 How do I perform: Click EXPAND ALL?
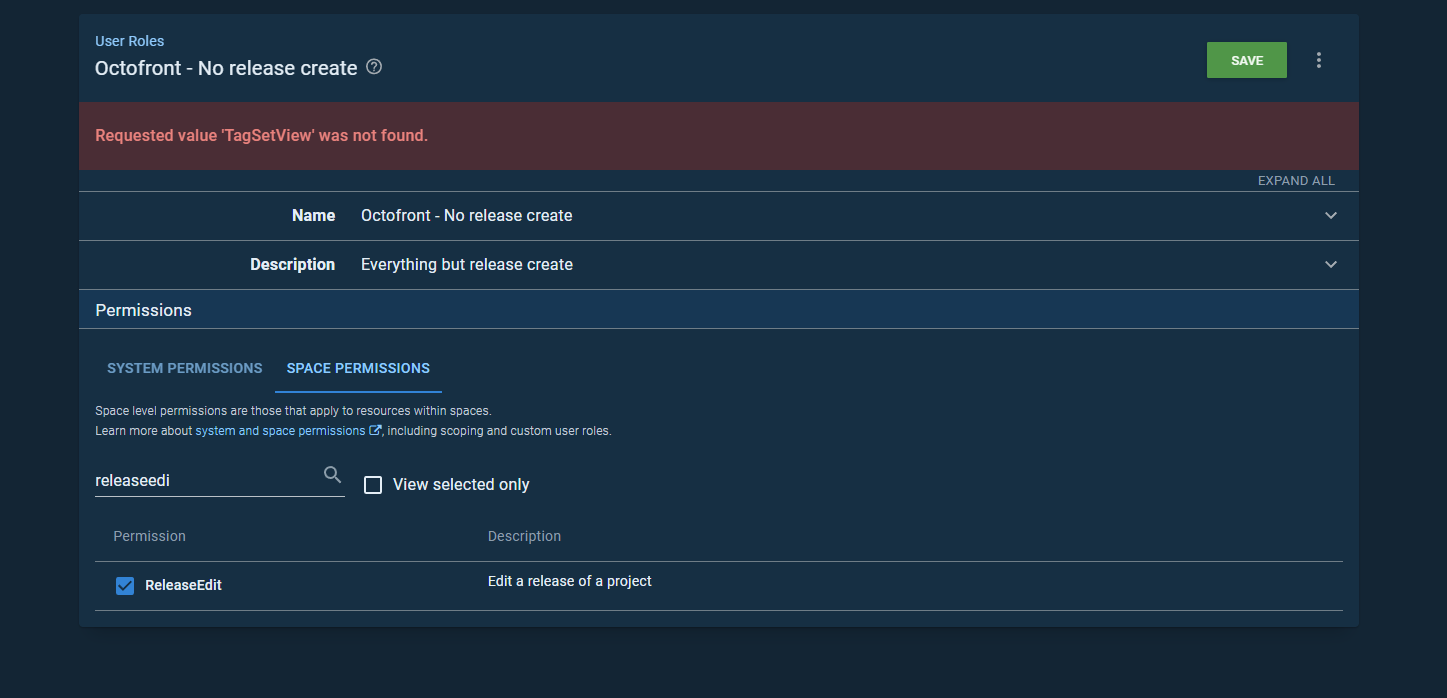click(x=1296, y=181)
